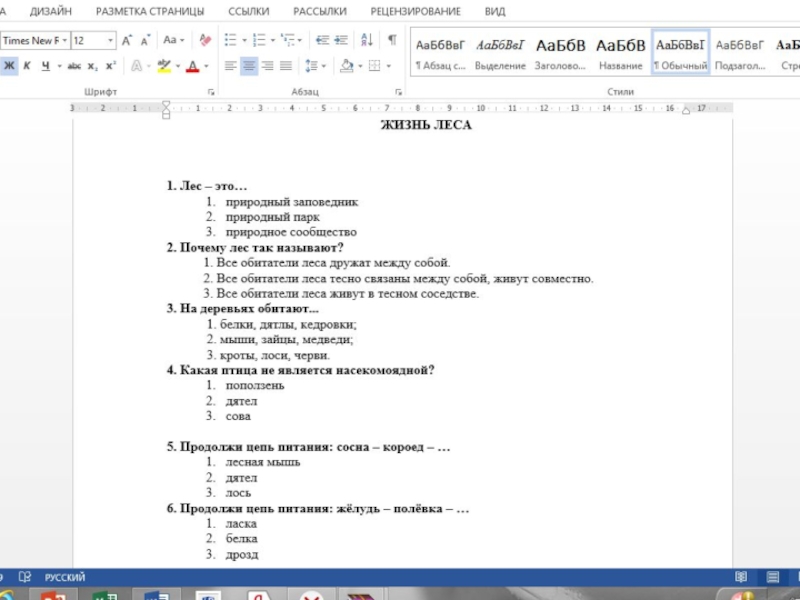Viewport: 800px width, 600px height.
Task: Toggle bold formatting (Ж)
Action: point(9,66)
